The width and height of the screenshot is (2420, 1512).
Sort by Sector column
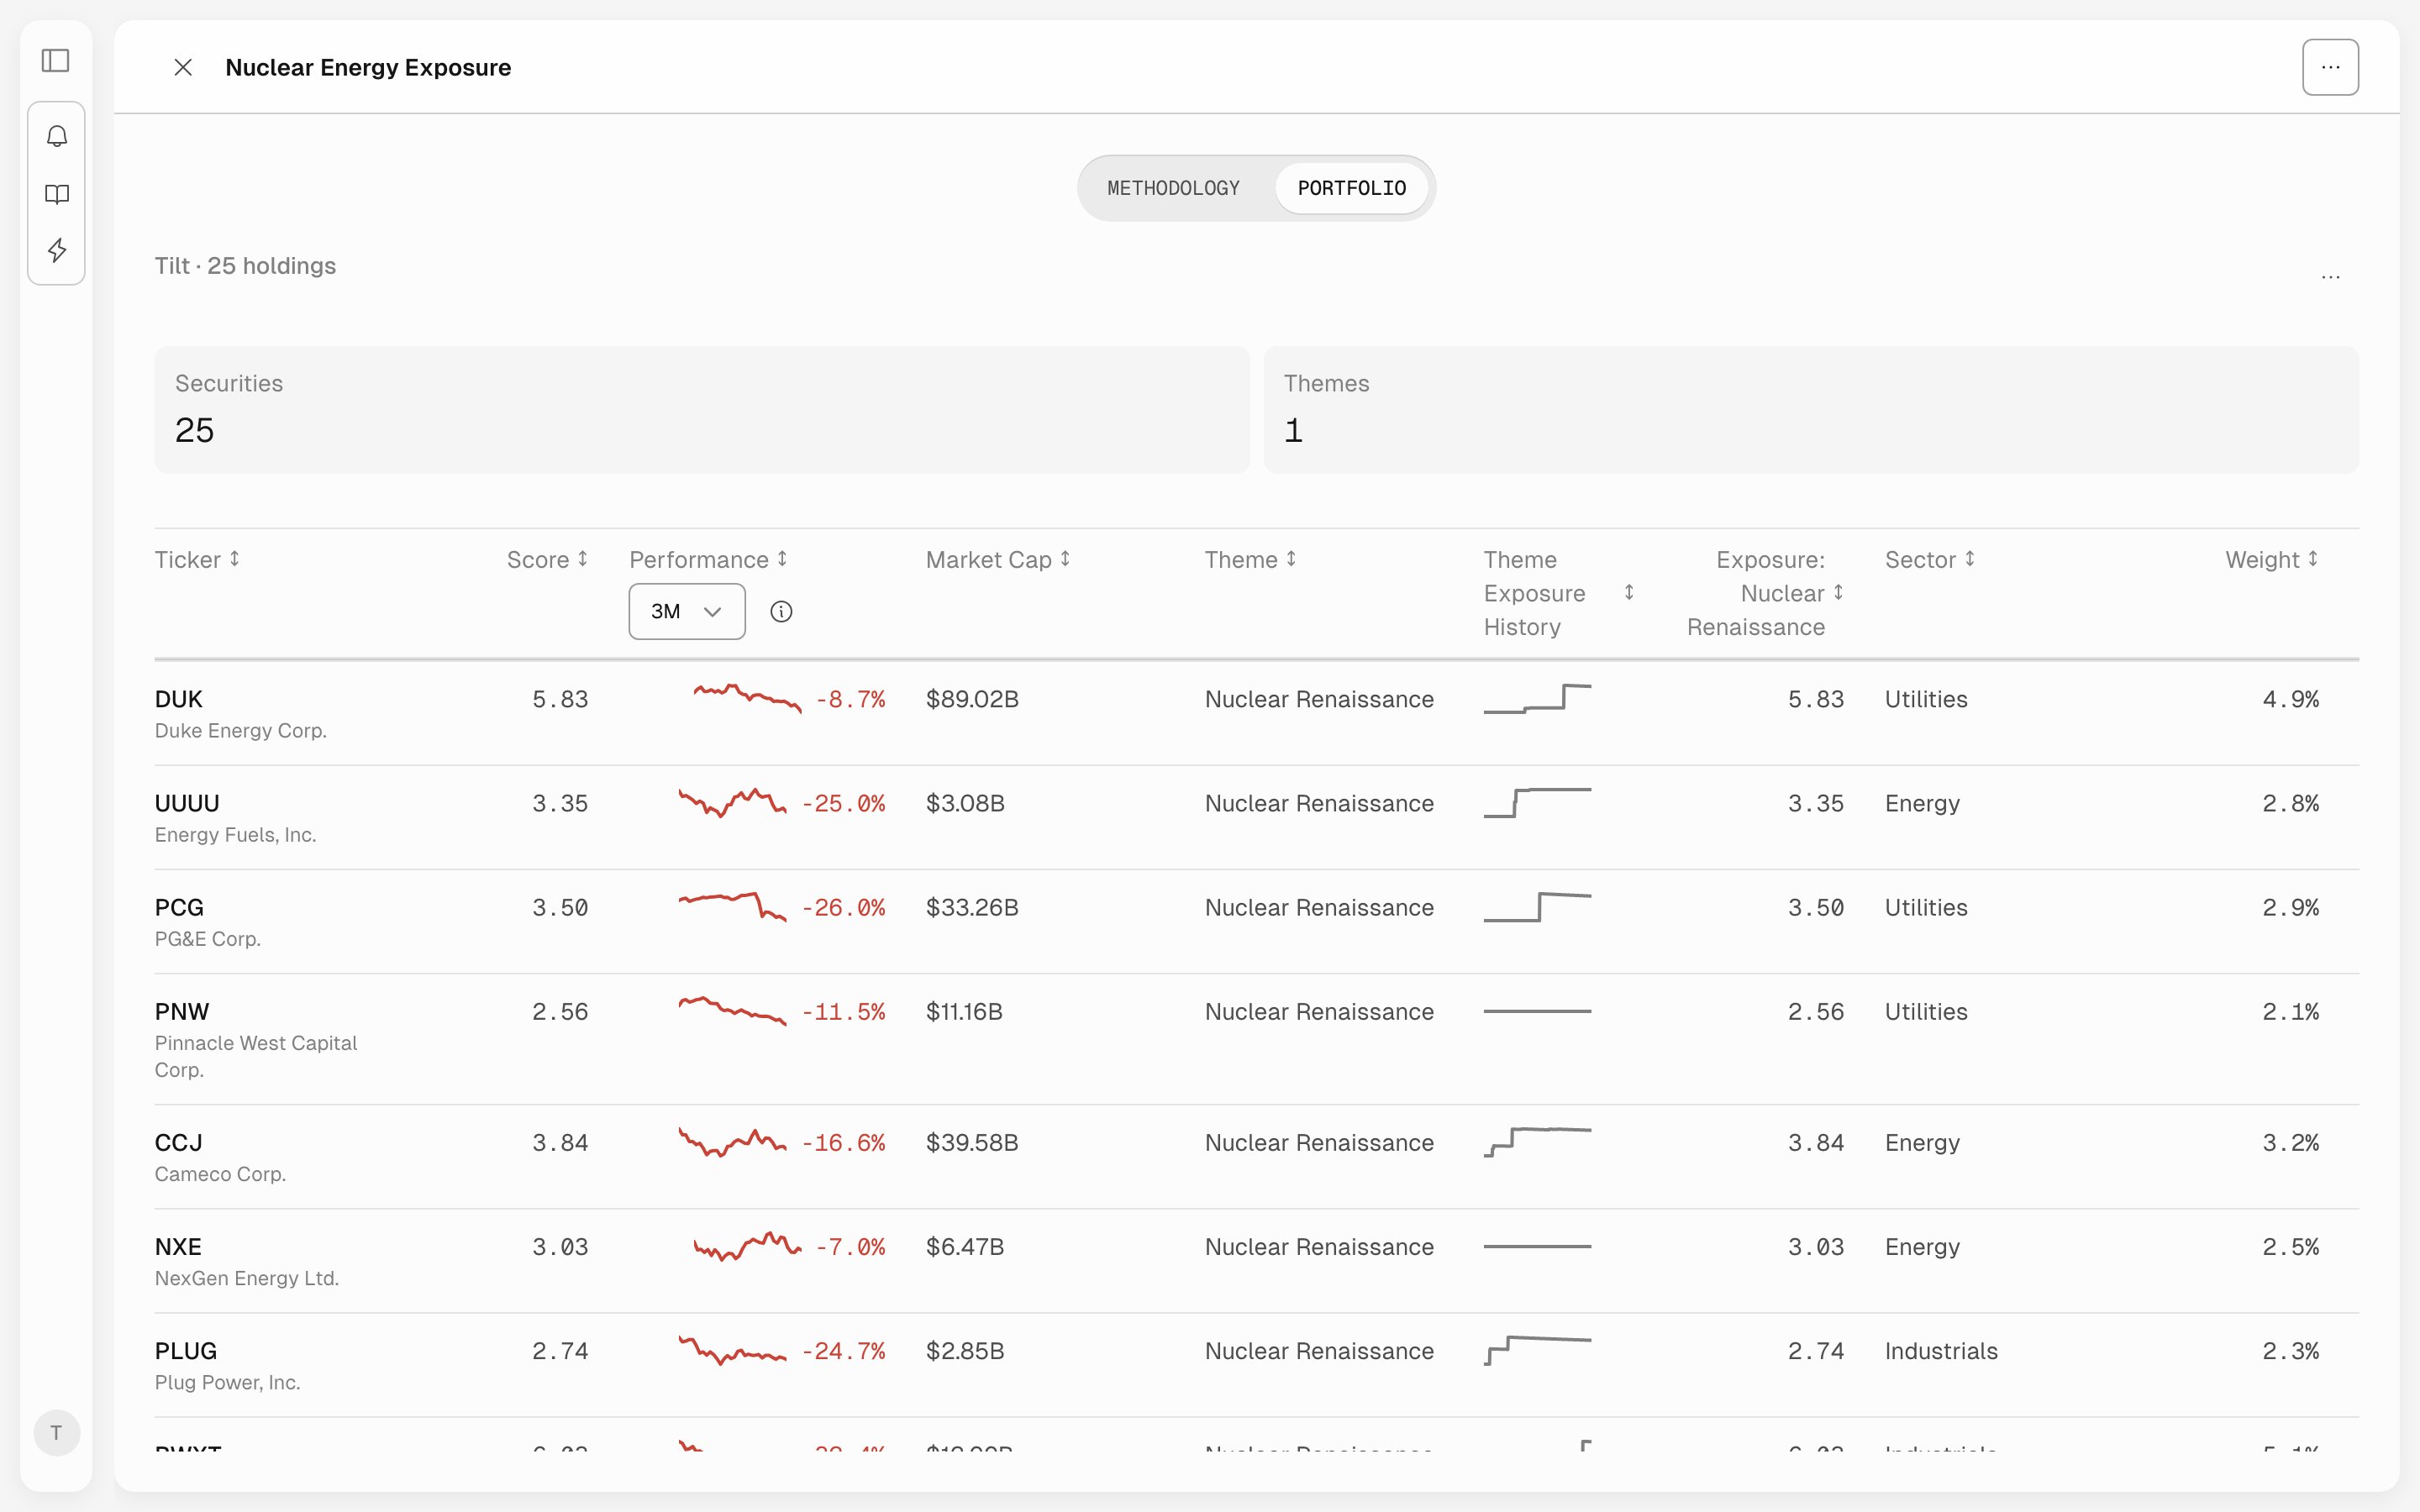click(x=1930, y=559)
